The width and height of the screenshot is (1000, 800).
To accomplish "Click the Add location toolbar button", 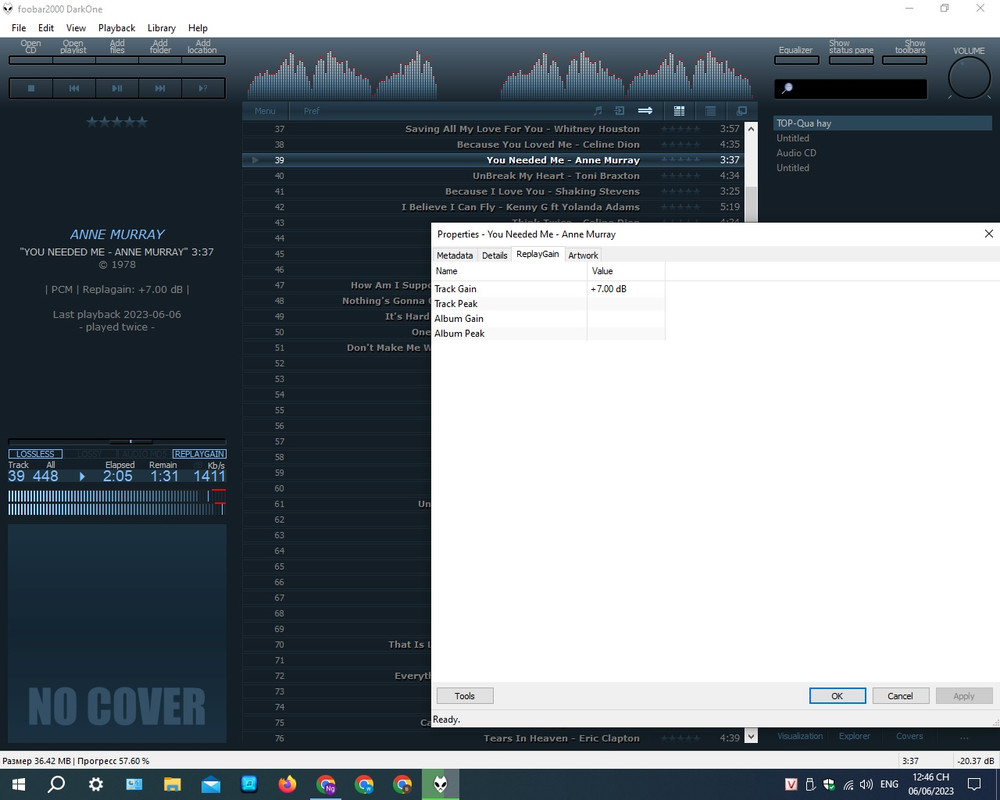I will (203, 51).
